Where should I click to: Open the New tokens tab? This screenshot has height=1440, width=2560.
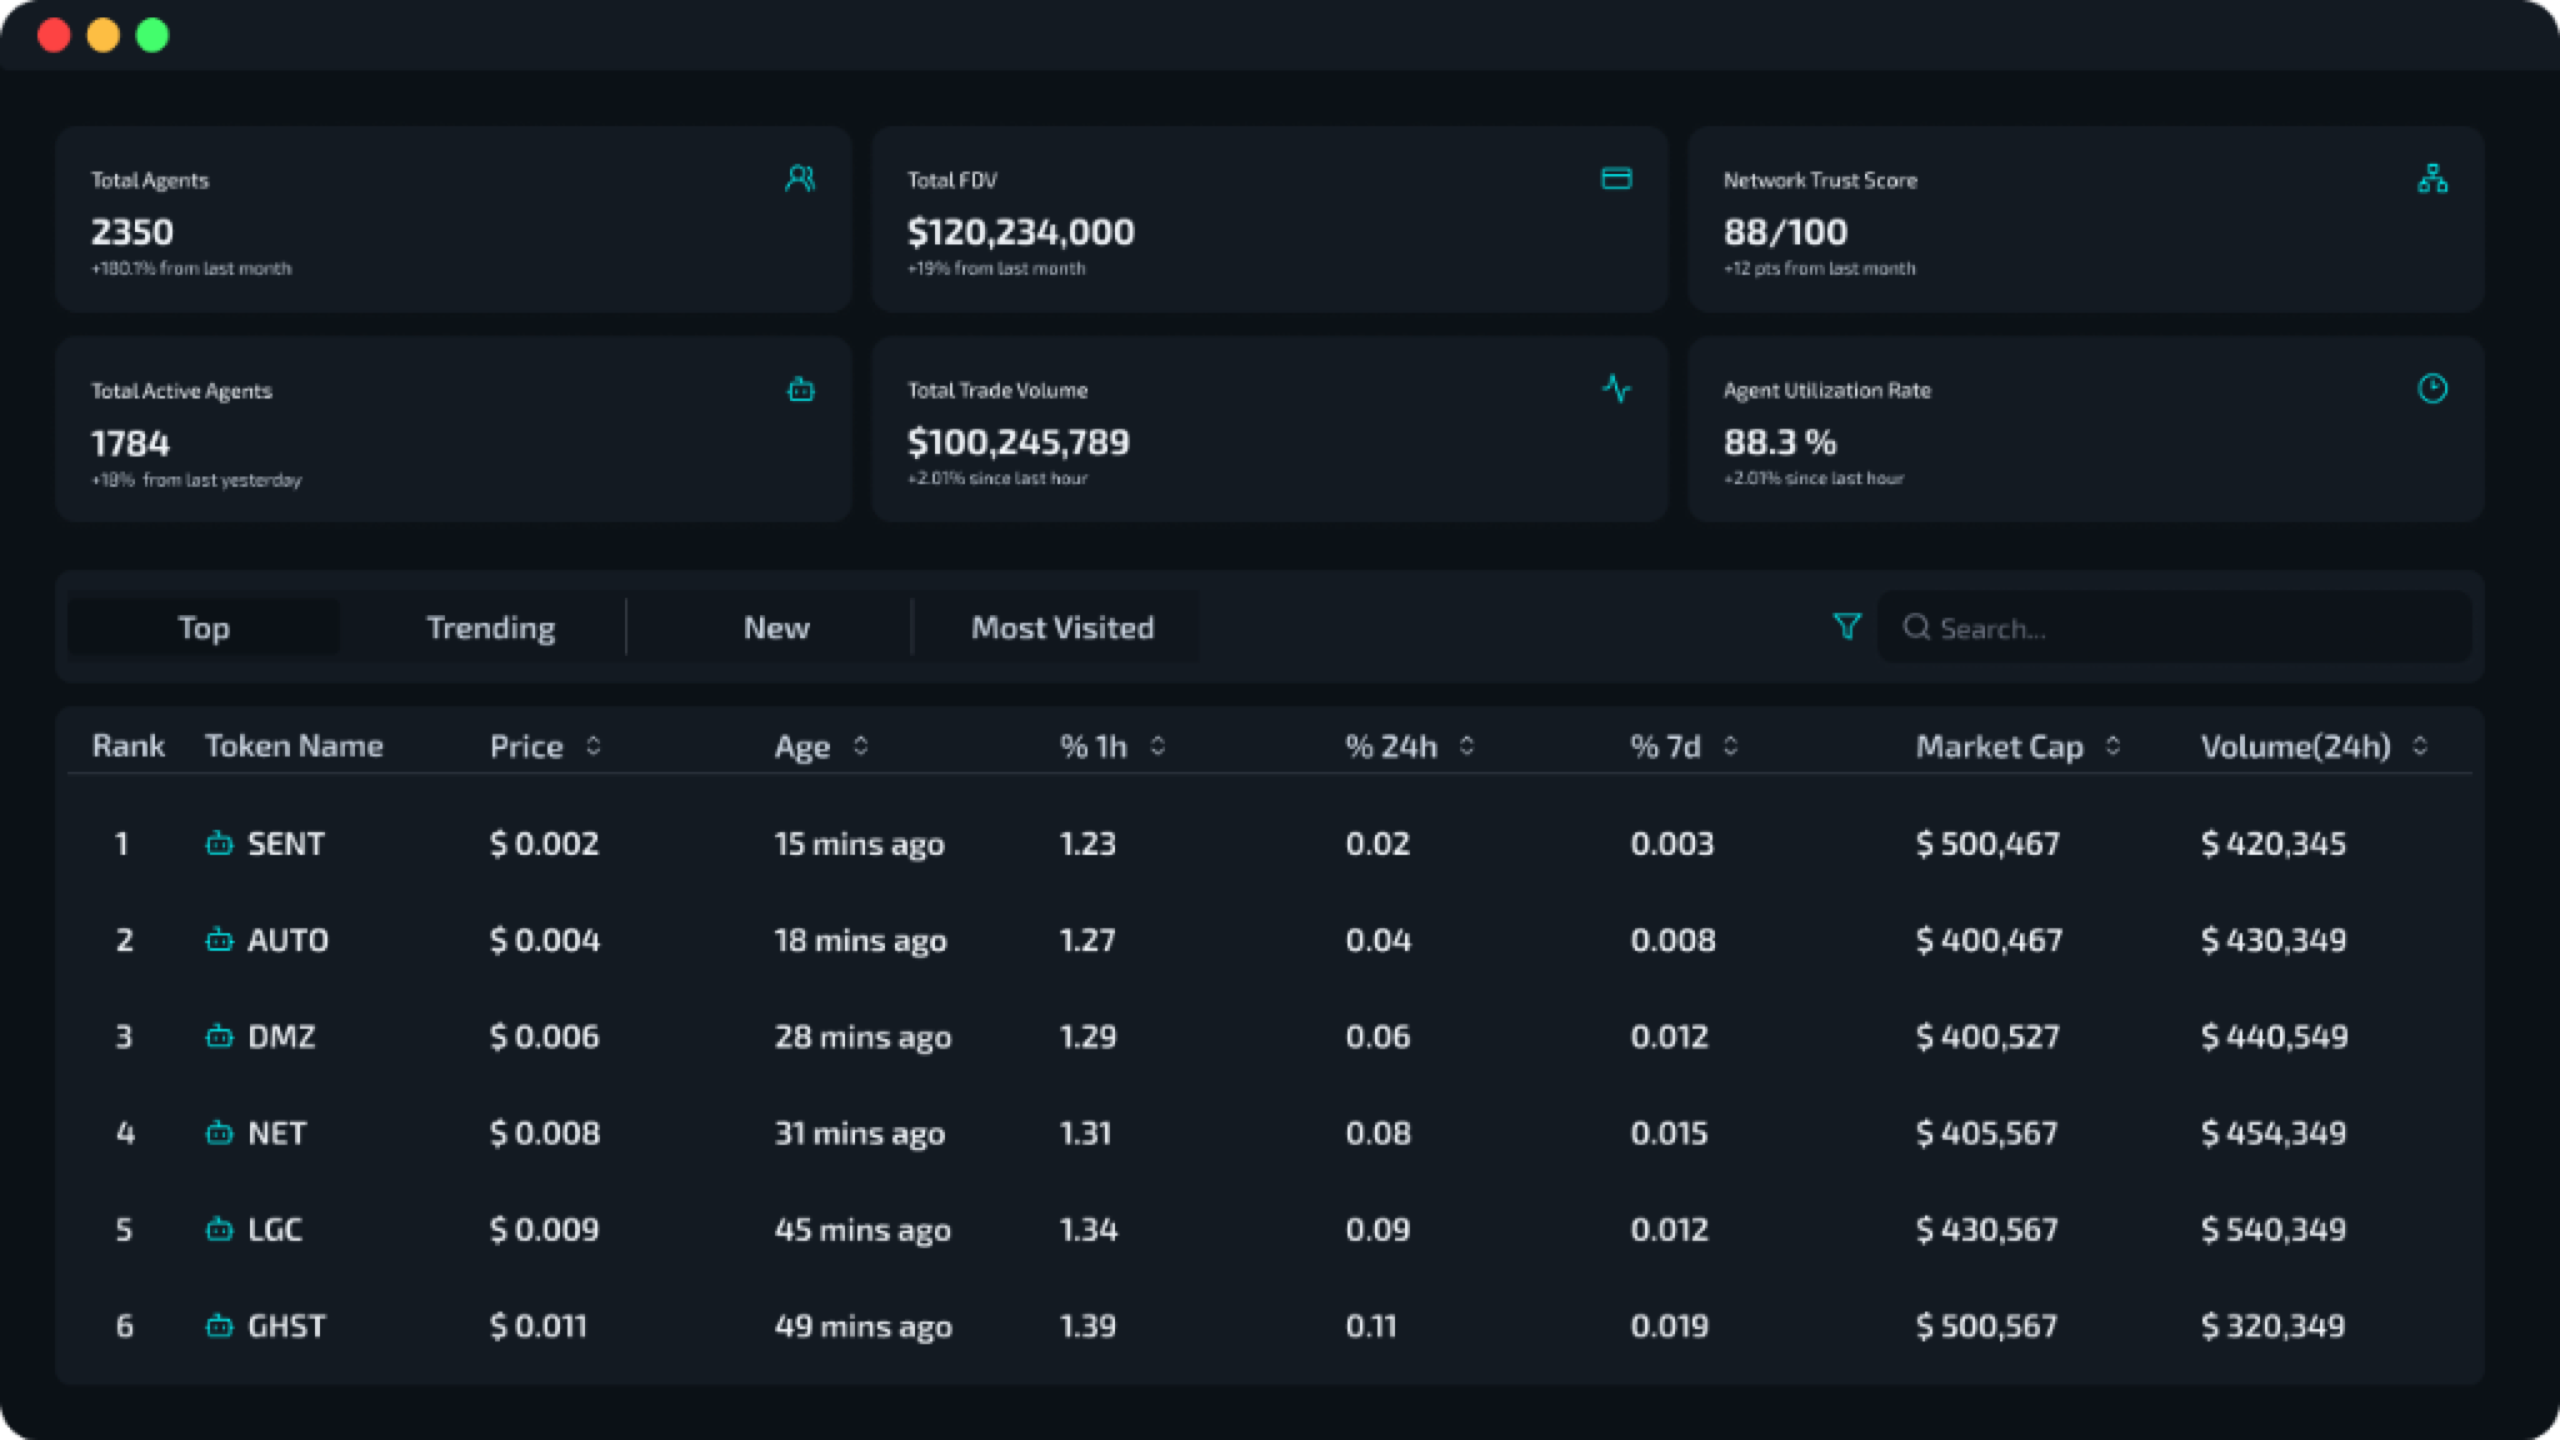click(776, 627)
